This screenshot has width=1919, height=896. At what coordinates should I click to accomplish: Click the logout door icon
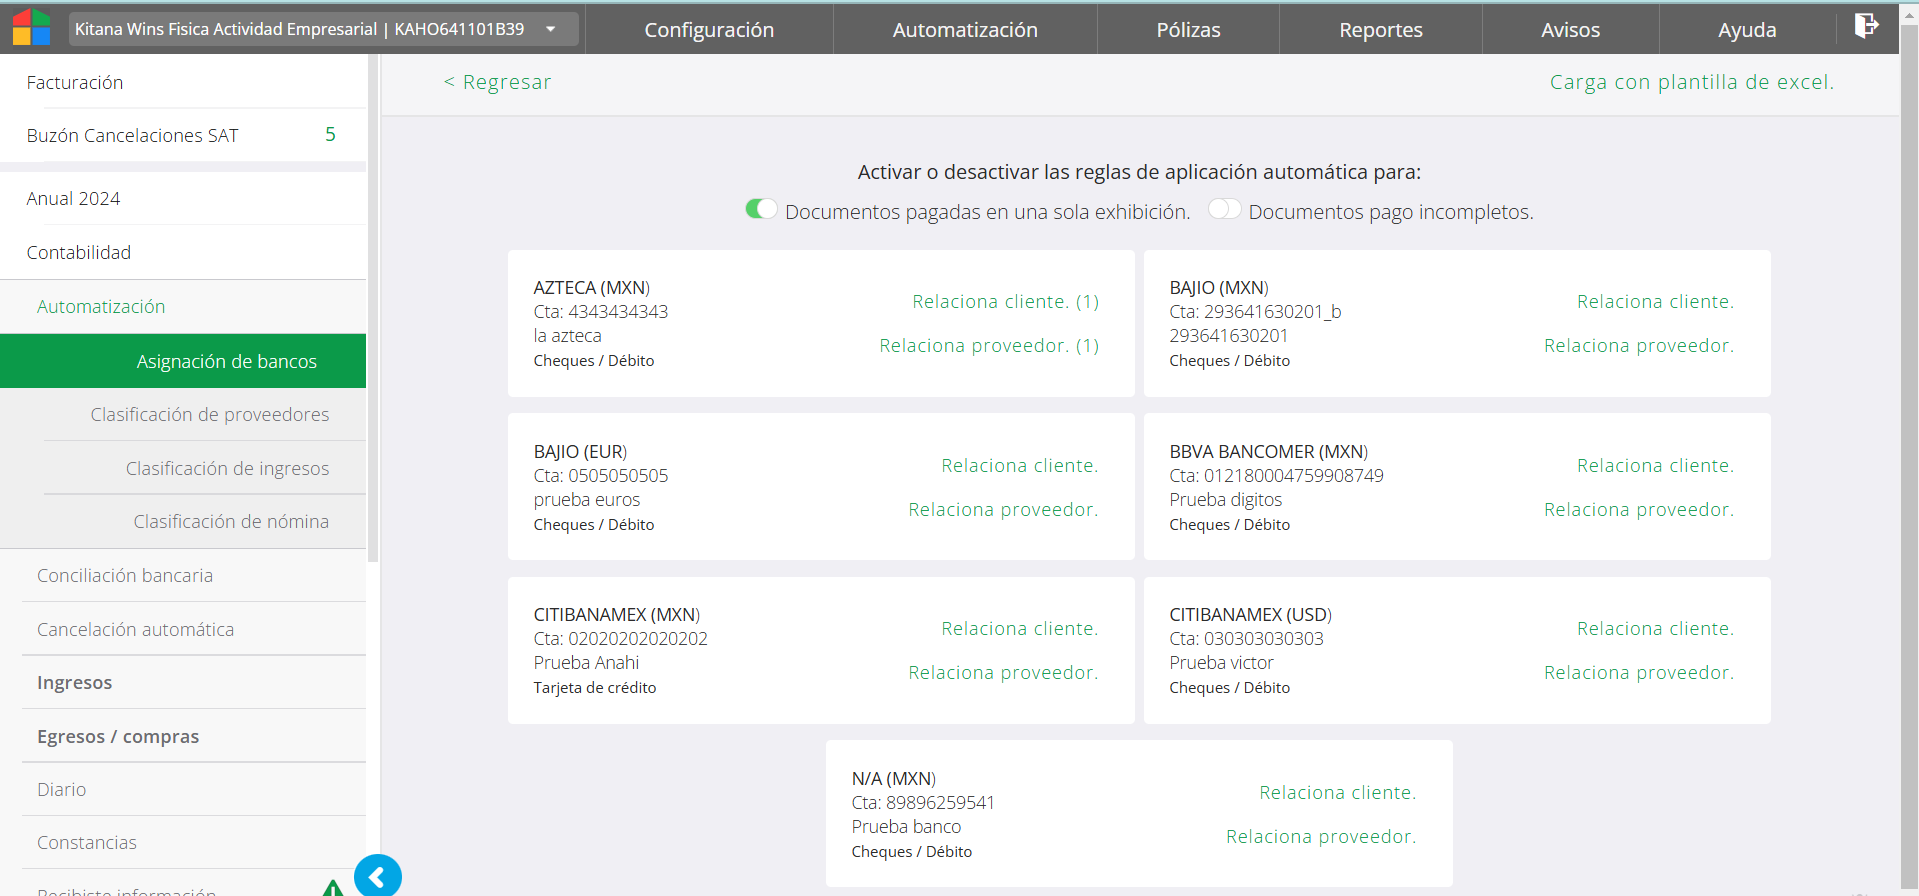(x=1865, y=26)
